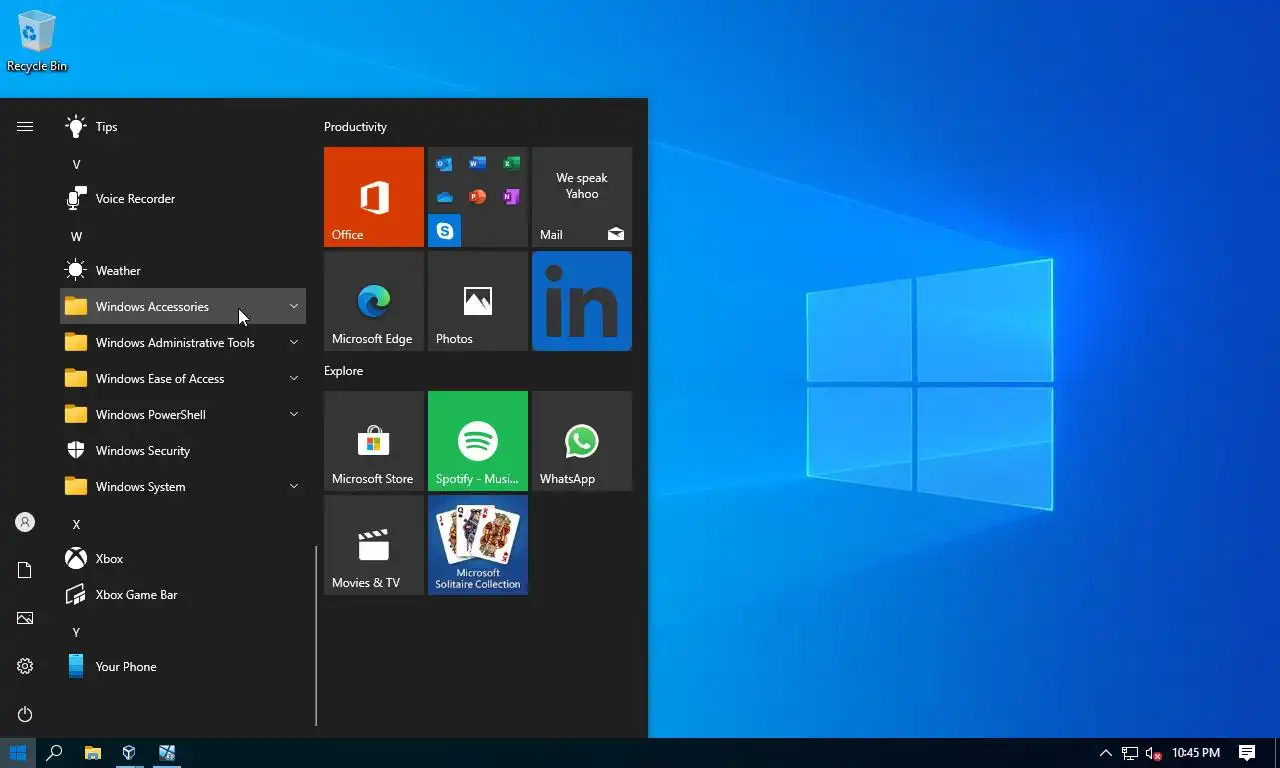The width and height of the screenshot is (1280, 768).
Task: Jump to letter V section header
Action: coord(76,164)
